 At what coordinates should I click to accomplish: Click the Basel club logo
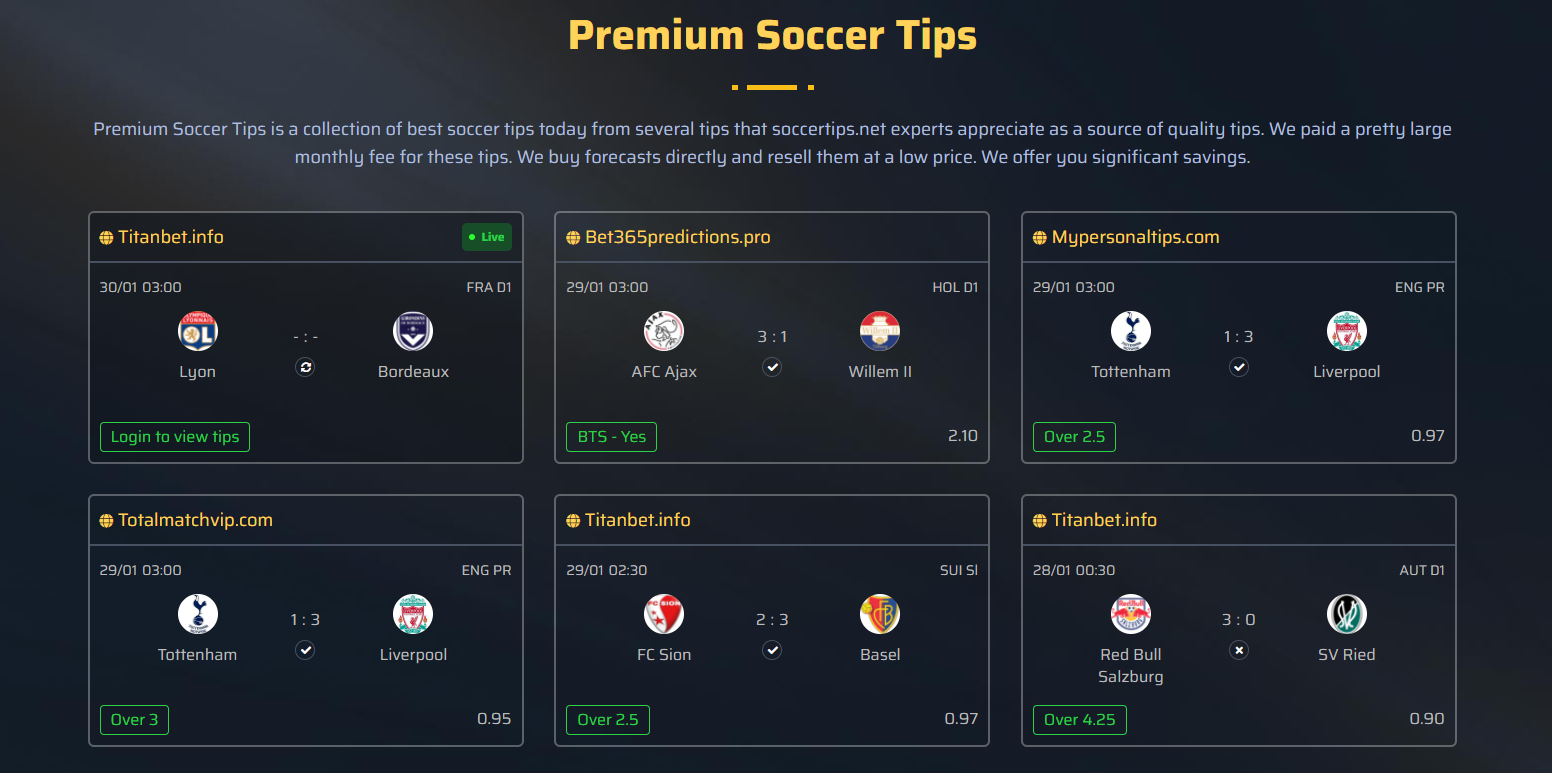(880, 613)
